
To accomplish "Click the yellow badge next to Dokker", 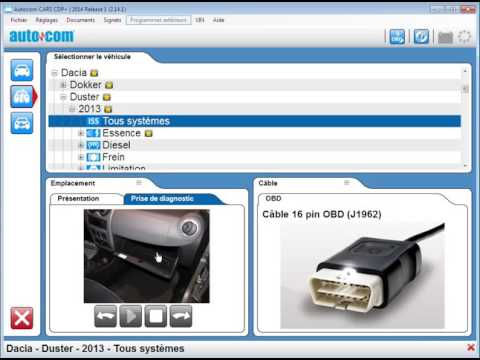I will click(109, 85).
